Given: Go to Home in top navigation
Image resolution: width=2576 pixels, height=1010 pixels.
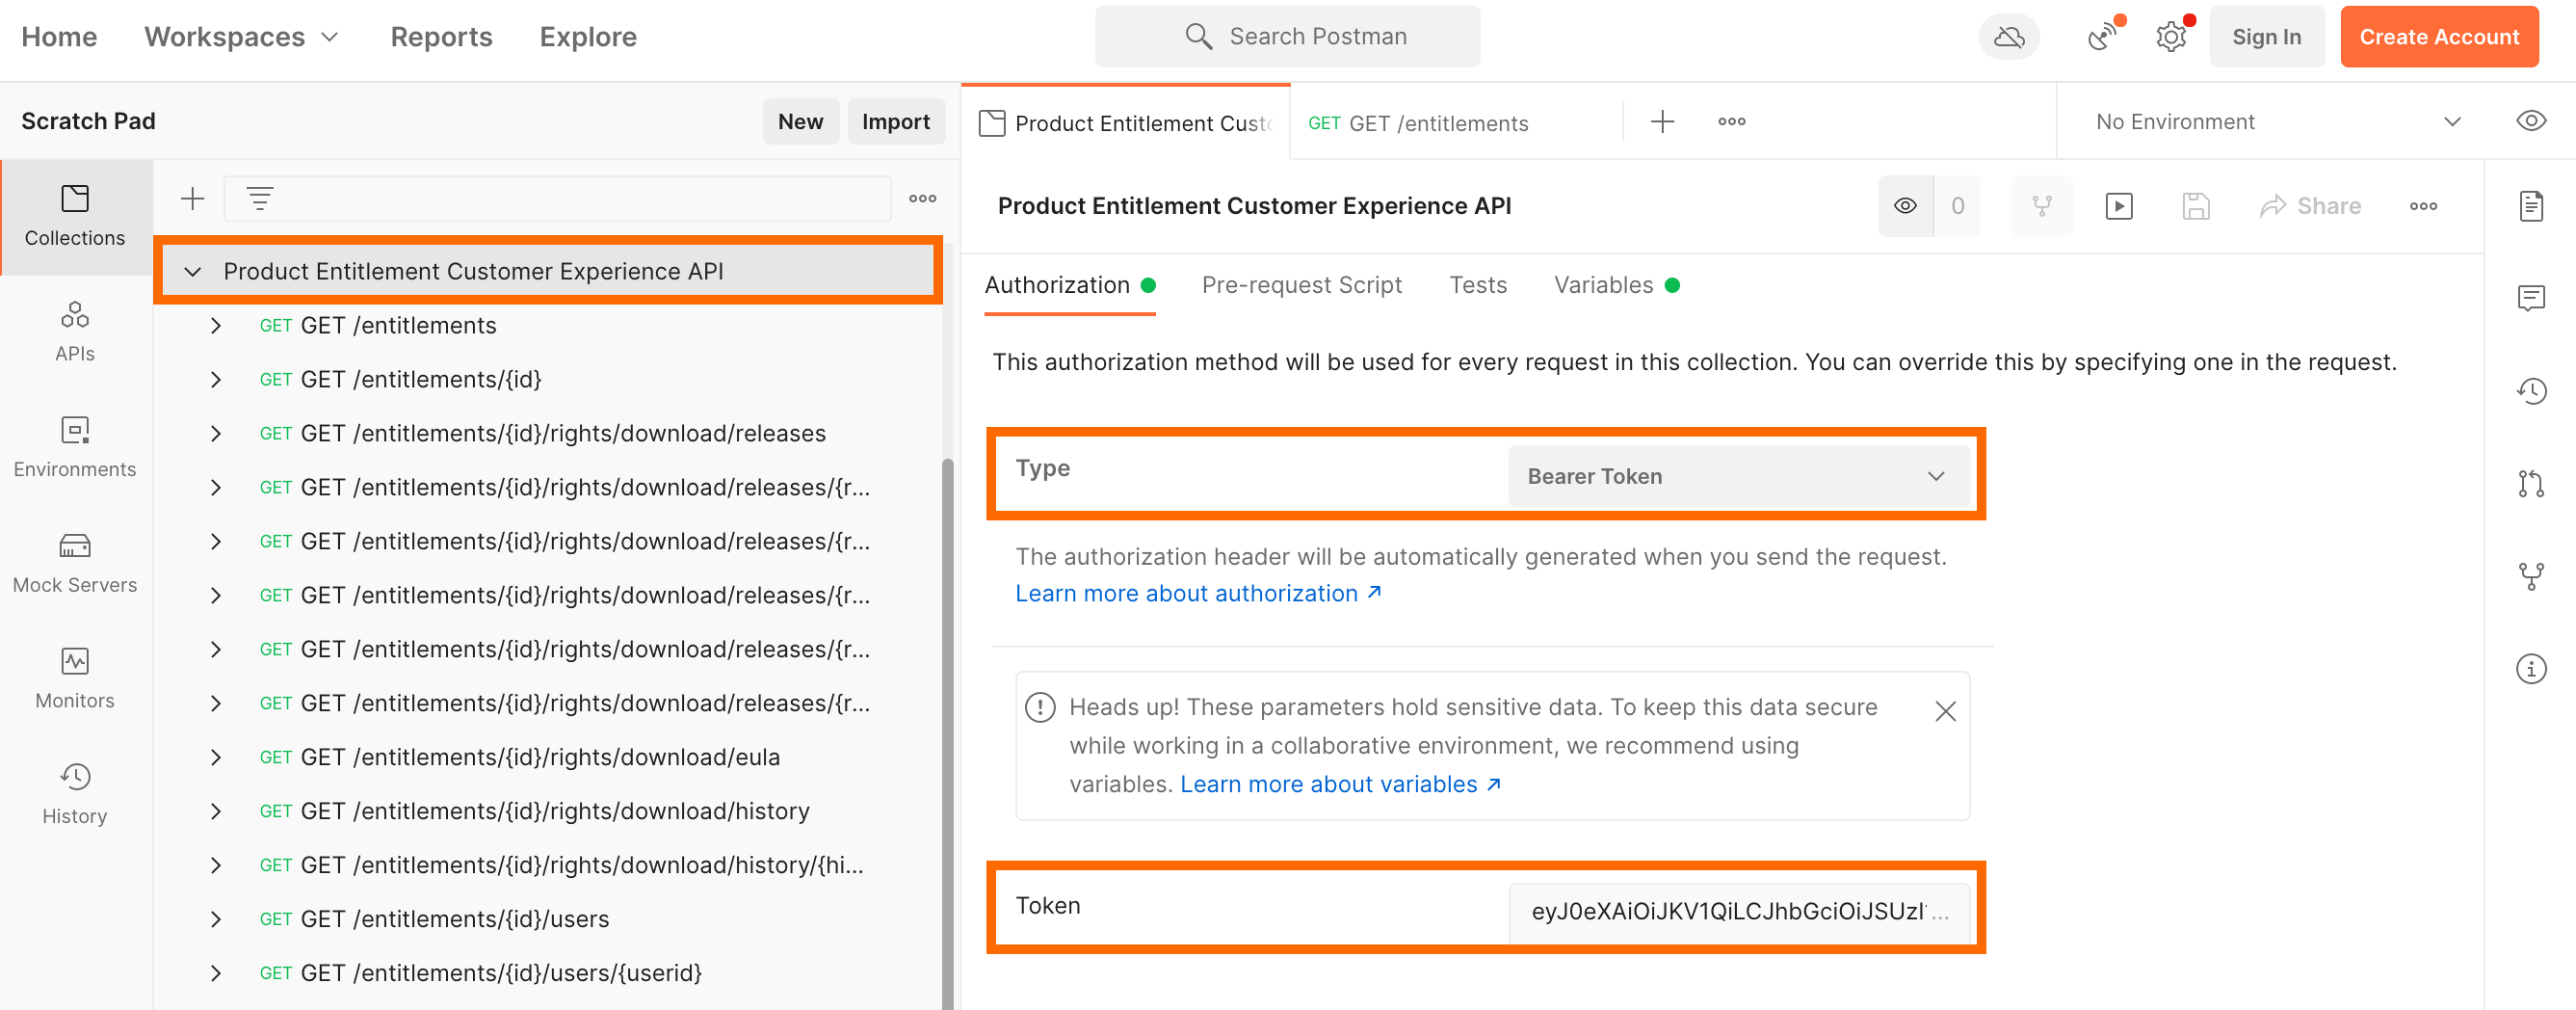Looking at the screenshot, I should [x=59, y=37].
